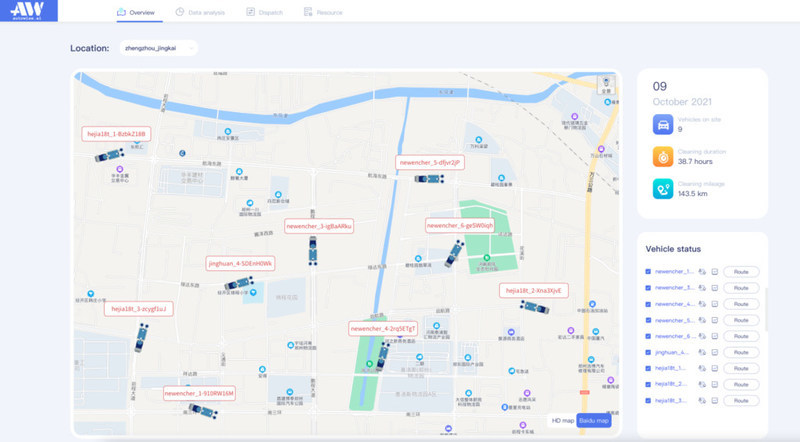Uncheck the first newencher_1 vehicle checkbox
Screen dimensions: 800x442
pos(648,271)
